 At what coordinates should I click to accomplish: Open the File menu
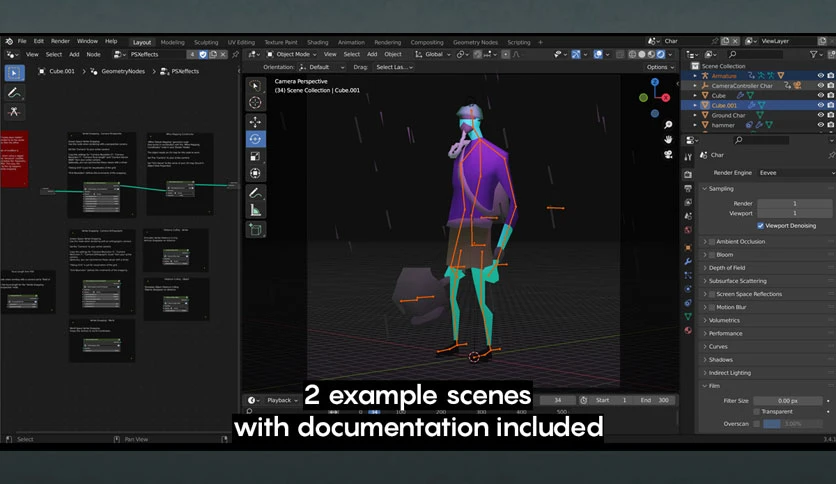point(22,41)
